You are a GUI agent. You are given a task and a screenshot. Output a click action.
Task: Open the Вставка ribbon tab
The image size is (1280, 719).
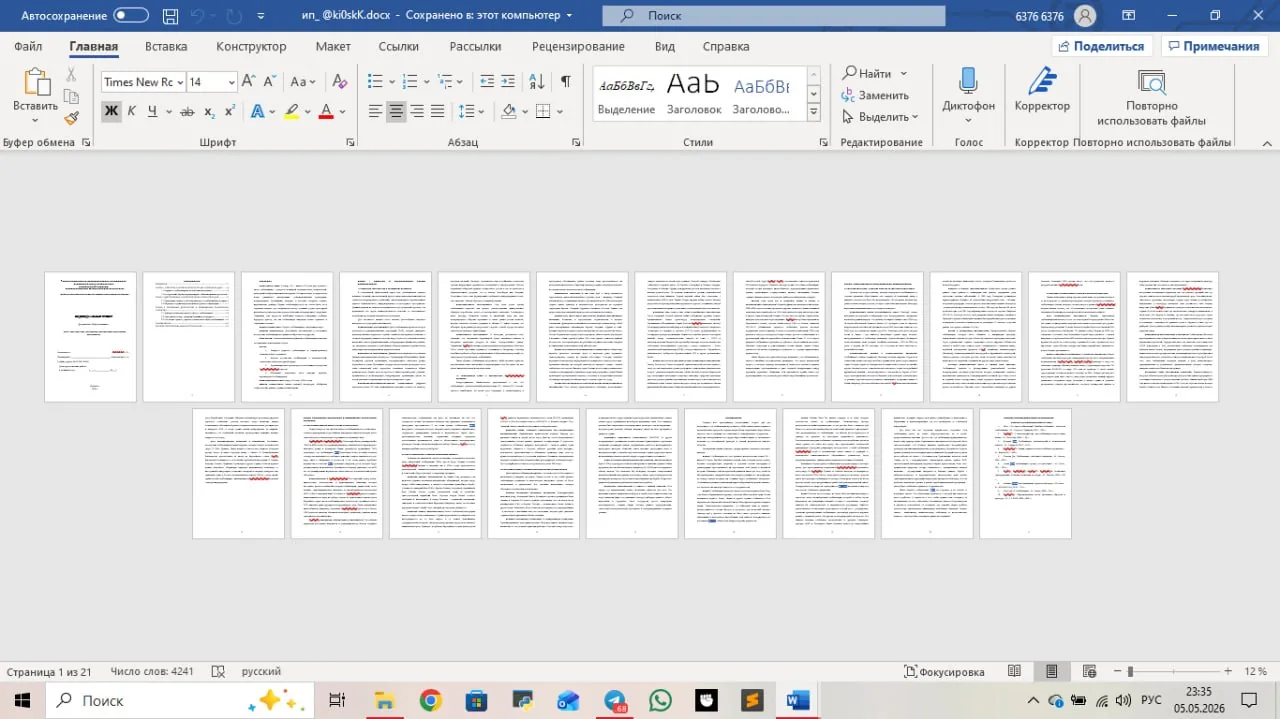(x=166, y=46)
